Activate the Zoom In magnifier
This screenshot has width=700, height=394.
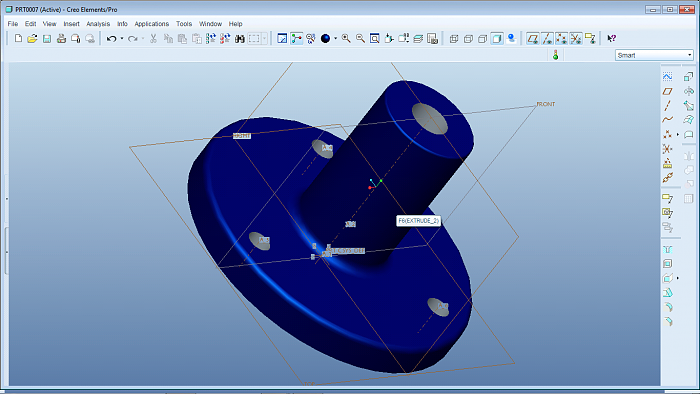(x=346, y=39)
